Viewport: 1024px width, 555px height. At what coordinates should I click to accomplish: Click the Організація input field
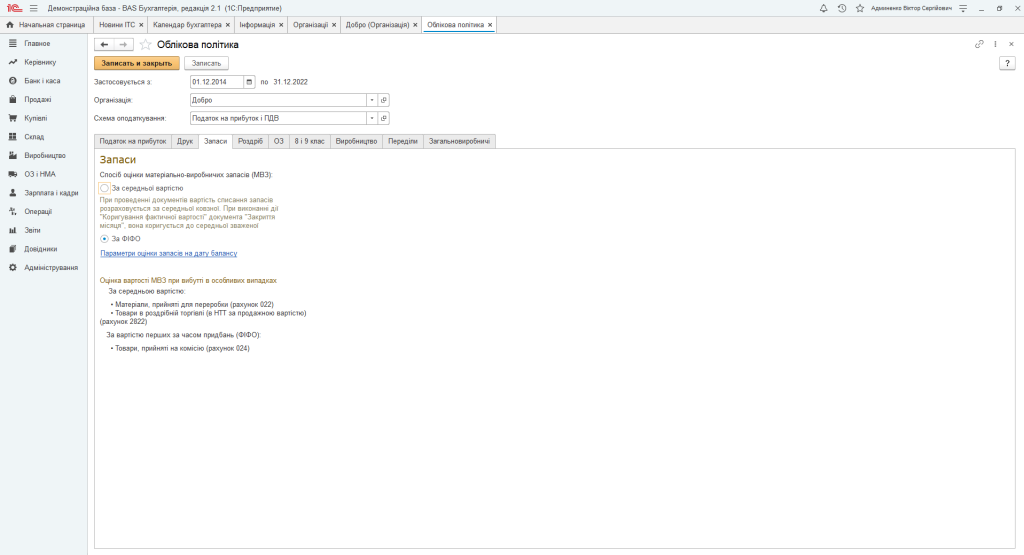coord(278,100)
